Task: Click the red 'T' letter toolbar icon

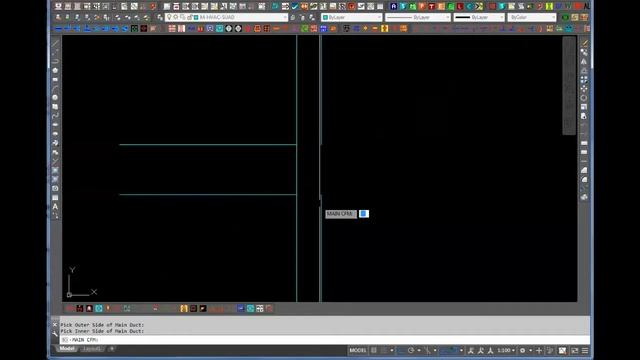Action: coord(431,6)
